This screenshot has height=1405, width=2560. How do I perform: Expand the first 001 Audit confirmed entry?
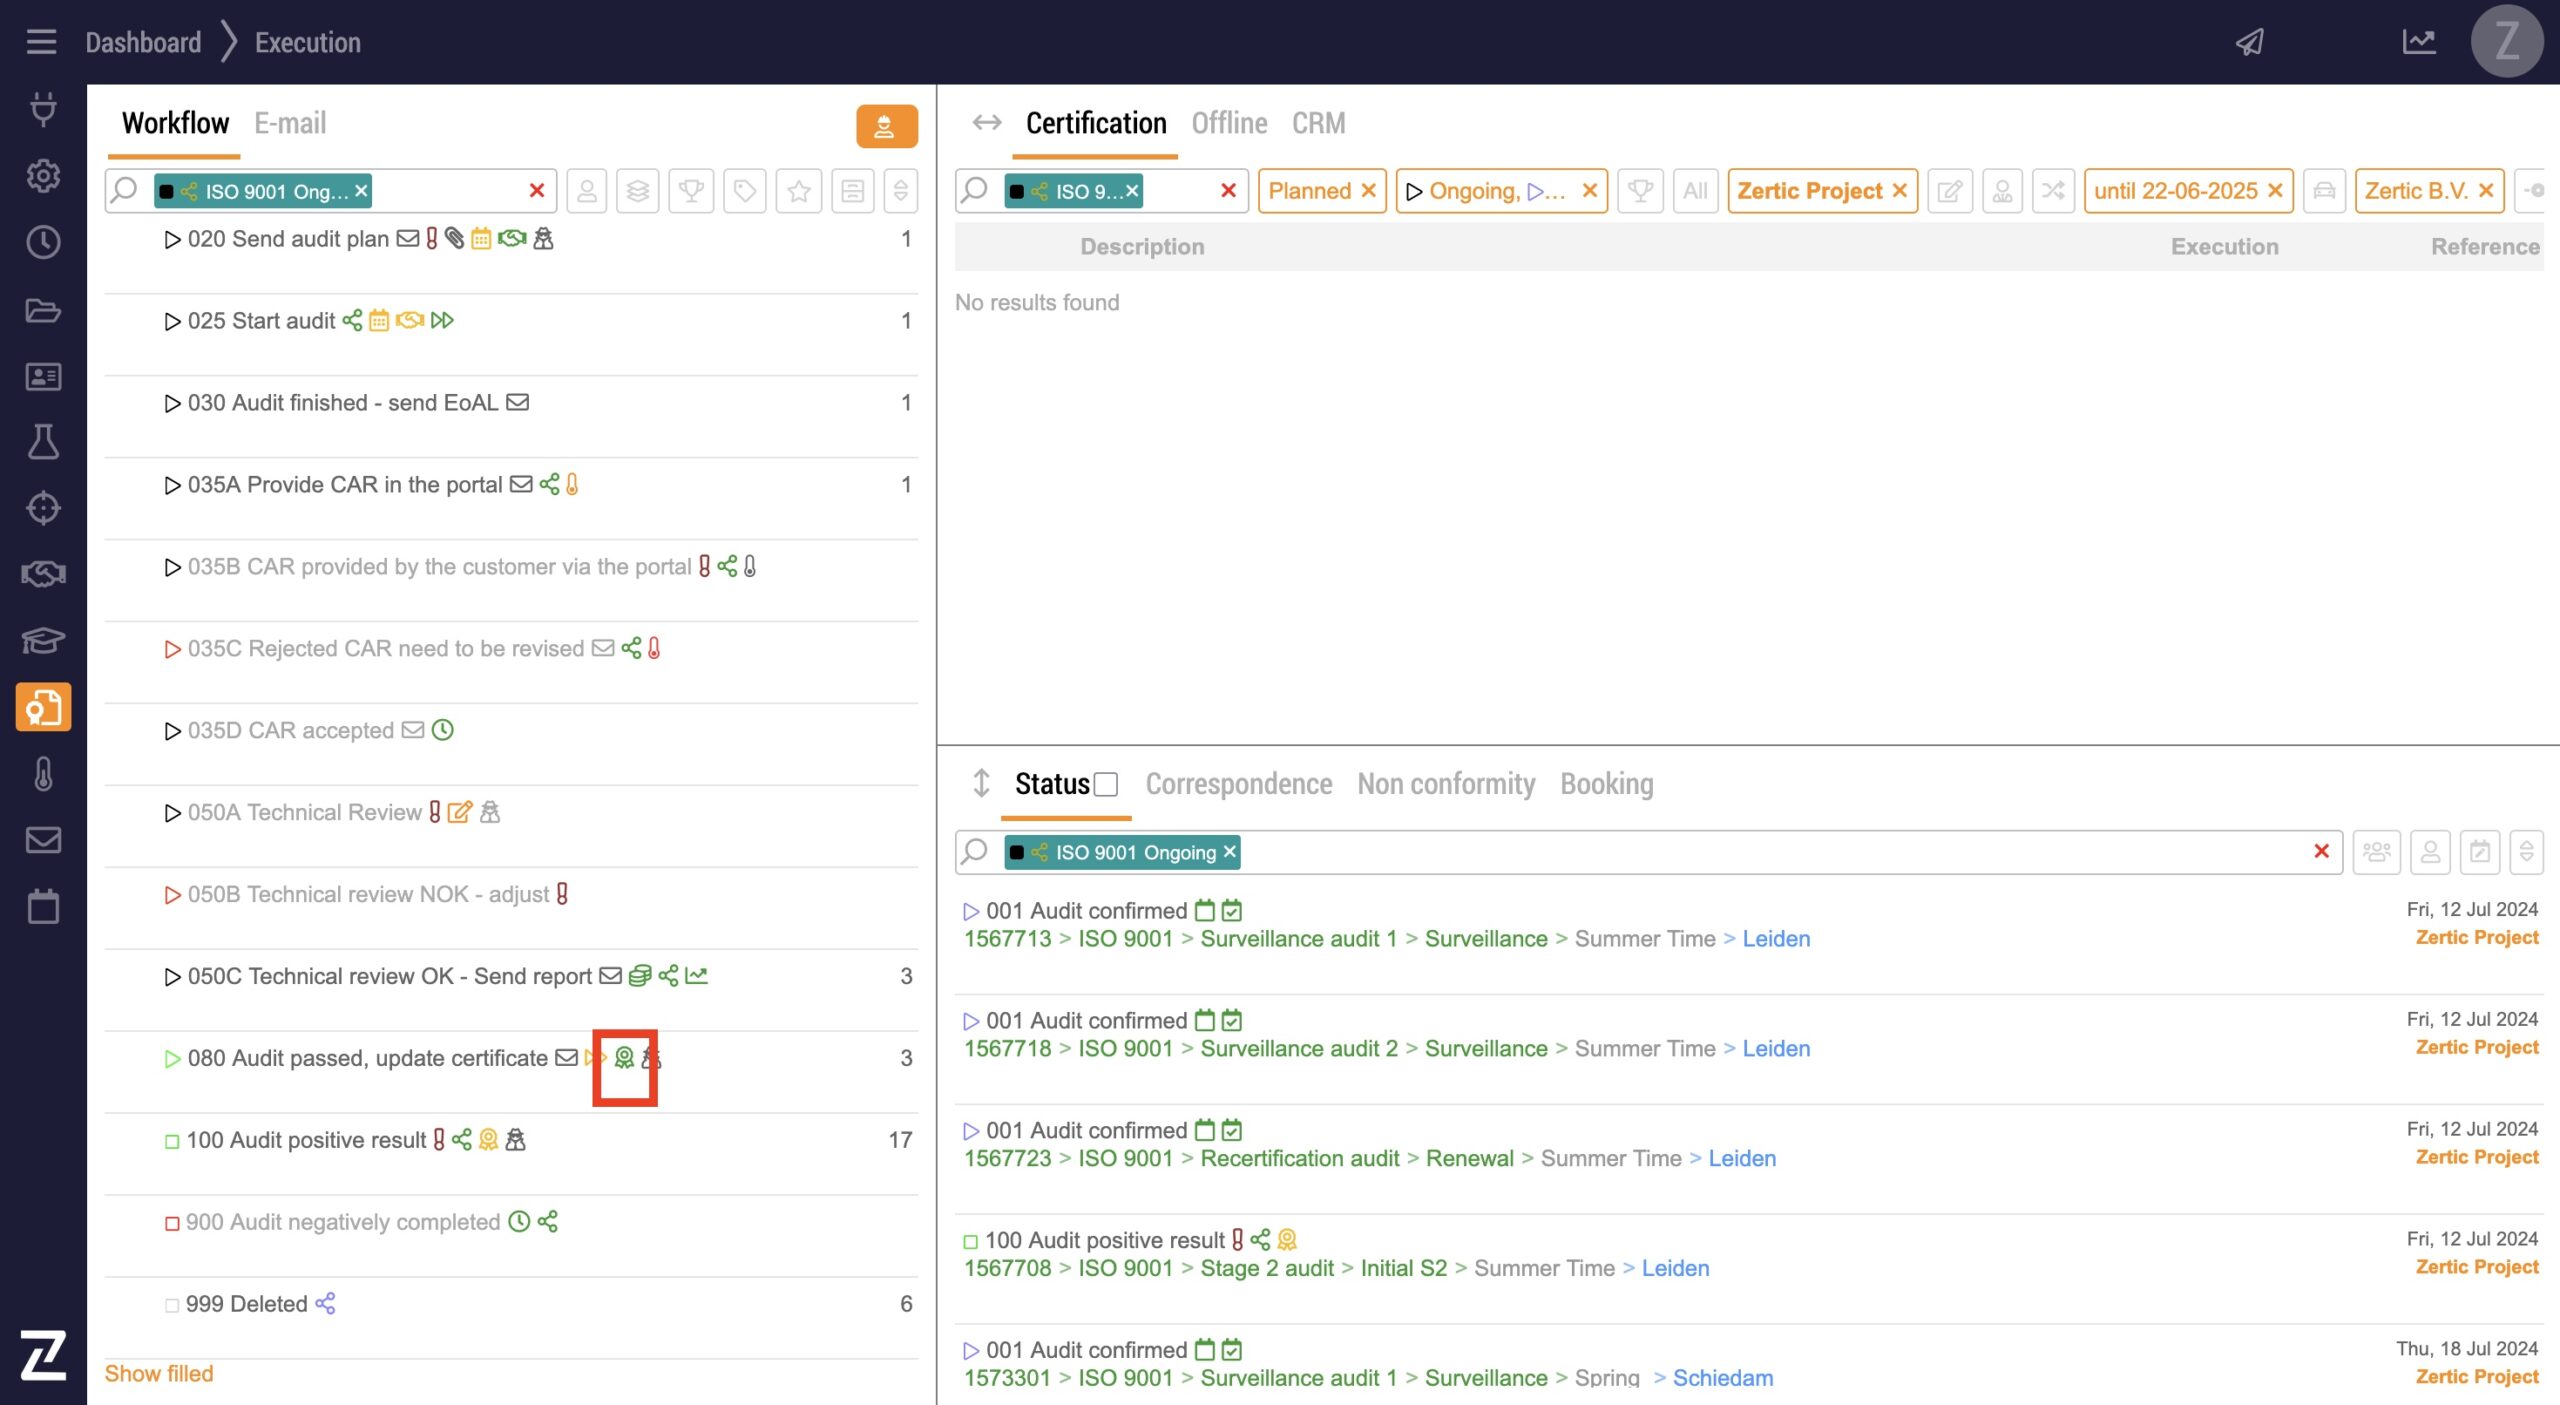pyautogui.click(x=970, y=911)
